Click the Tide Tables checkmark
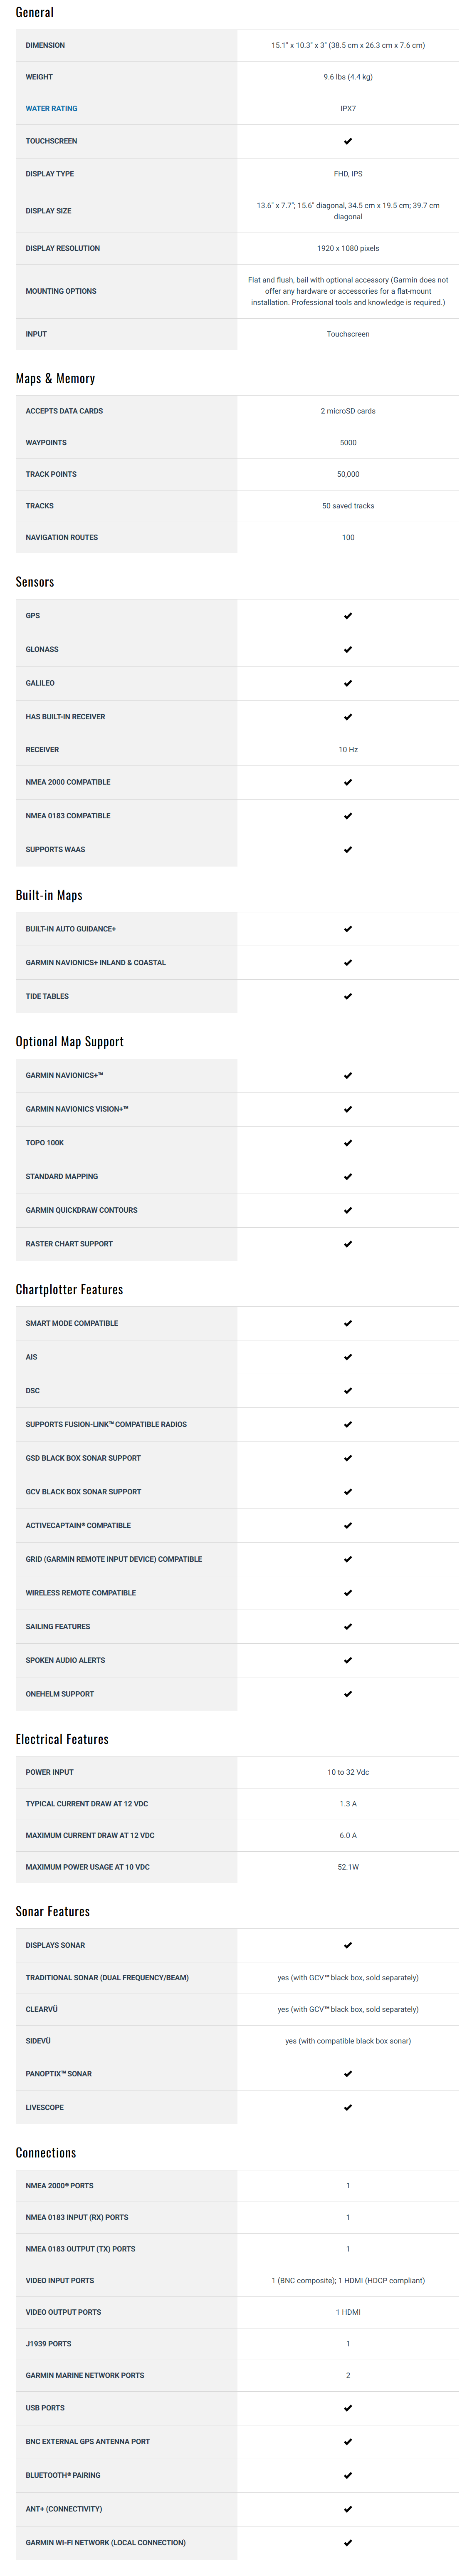Image resolution: width=472 pixels, height=2576 pixels. (x=348, y=996)
